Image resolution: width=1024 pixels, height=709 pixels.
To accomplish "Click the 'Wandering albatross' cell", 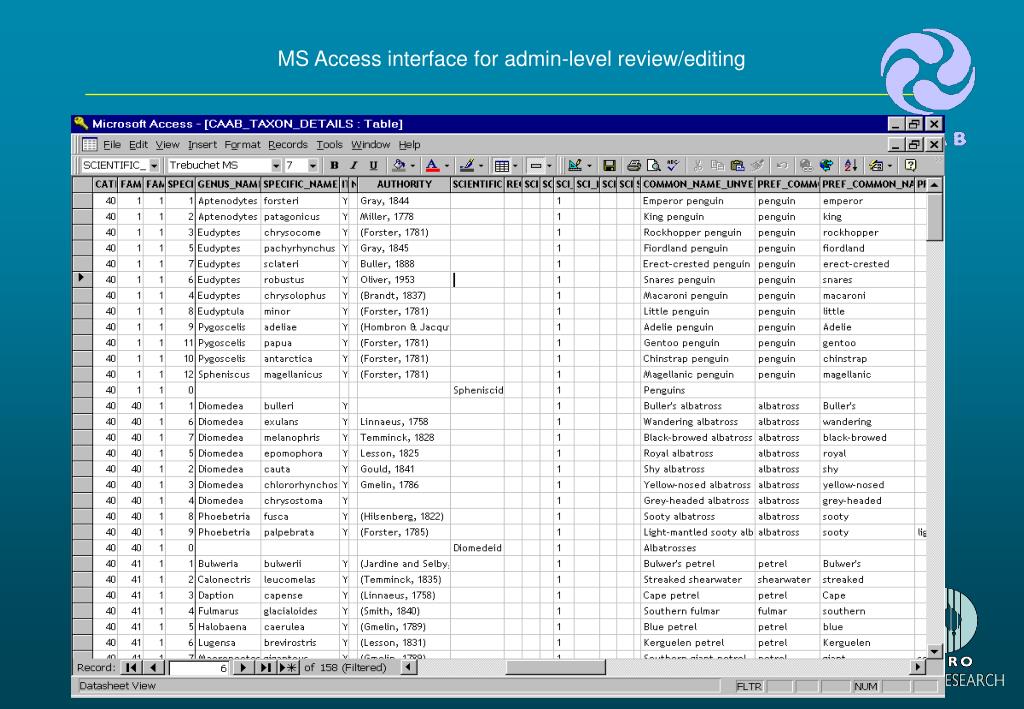I will pyautogui.click(x=697, y=422).
